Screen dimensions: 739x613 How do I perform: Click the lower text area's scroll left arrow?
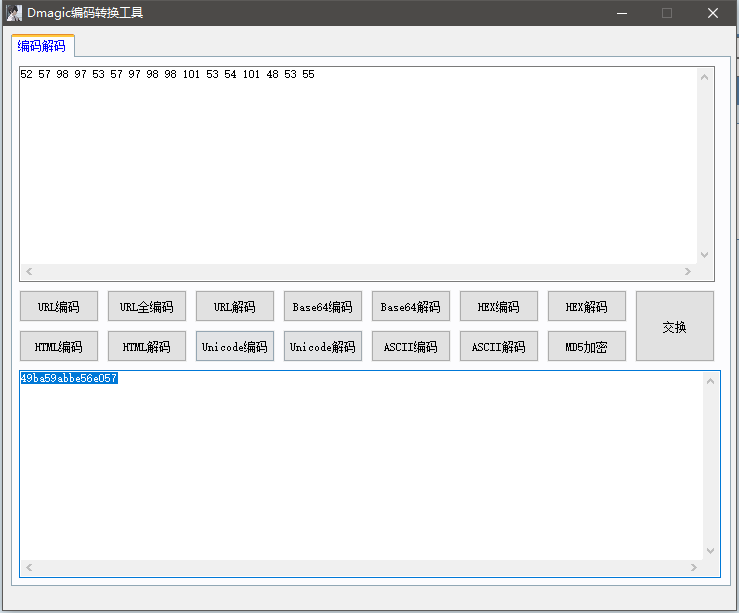(x=29, y=567)
